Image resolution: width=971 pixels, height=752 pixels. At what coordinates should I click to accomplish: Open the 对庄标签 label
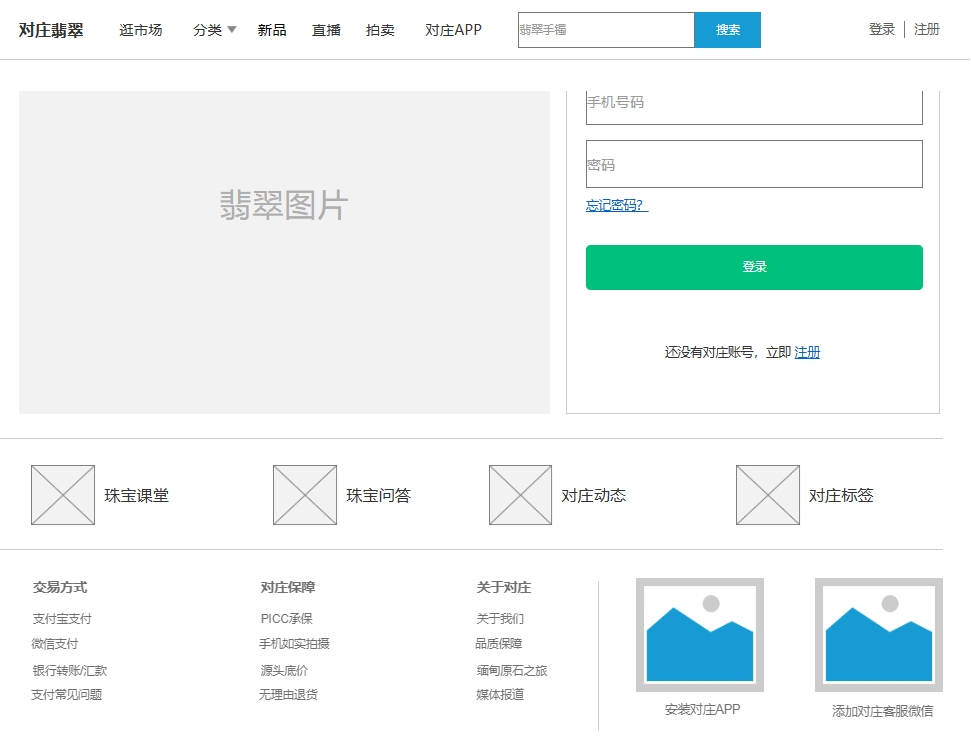841,496
